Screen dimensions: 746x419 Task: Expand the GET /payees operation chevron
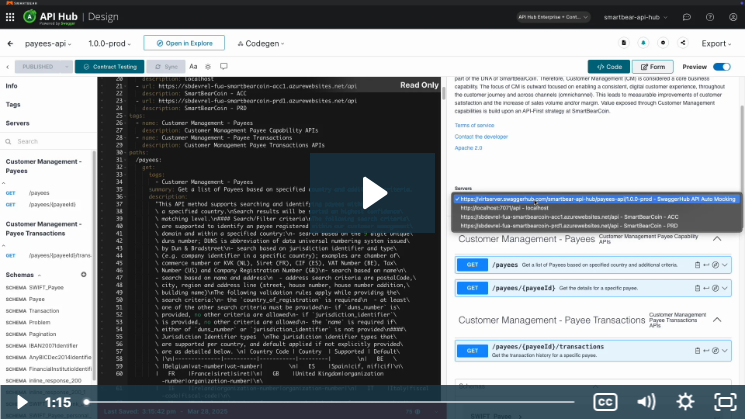click(725, 265)
